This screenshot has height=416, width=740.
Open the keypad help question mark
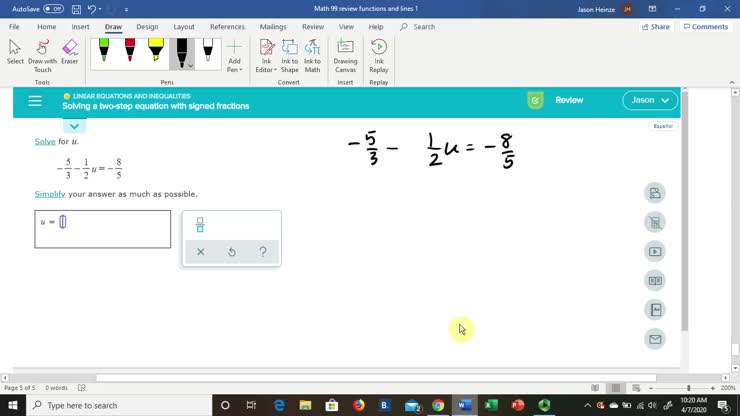click(x=263, y=252)
